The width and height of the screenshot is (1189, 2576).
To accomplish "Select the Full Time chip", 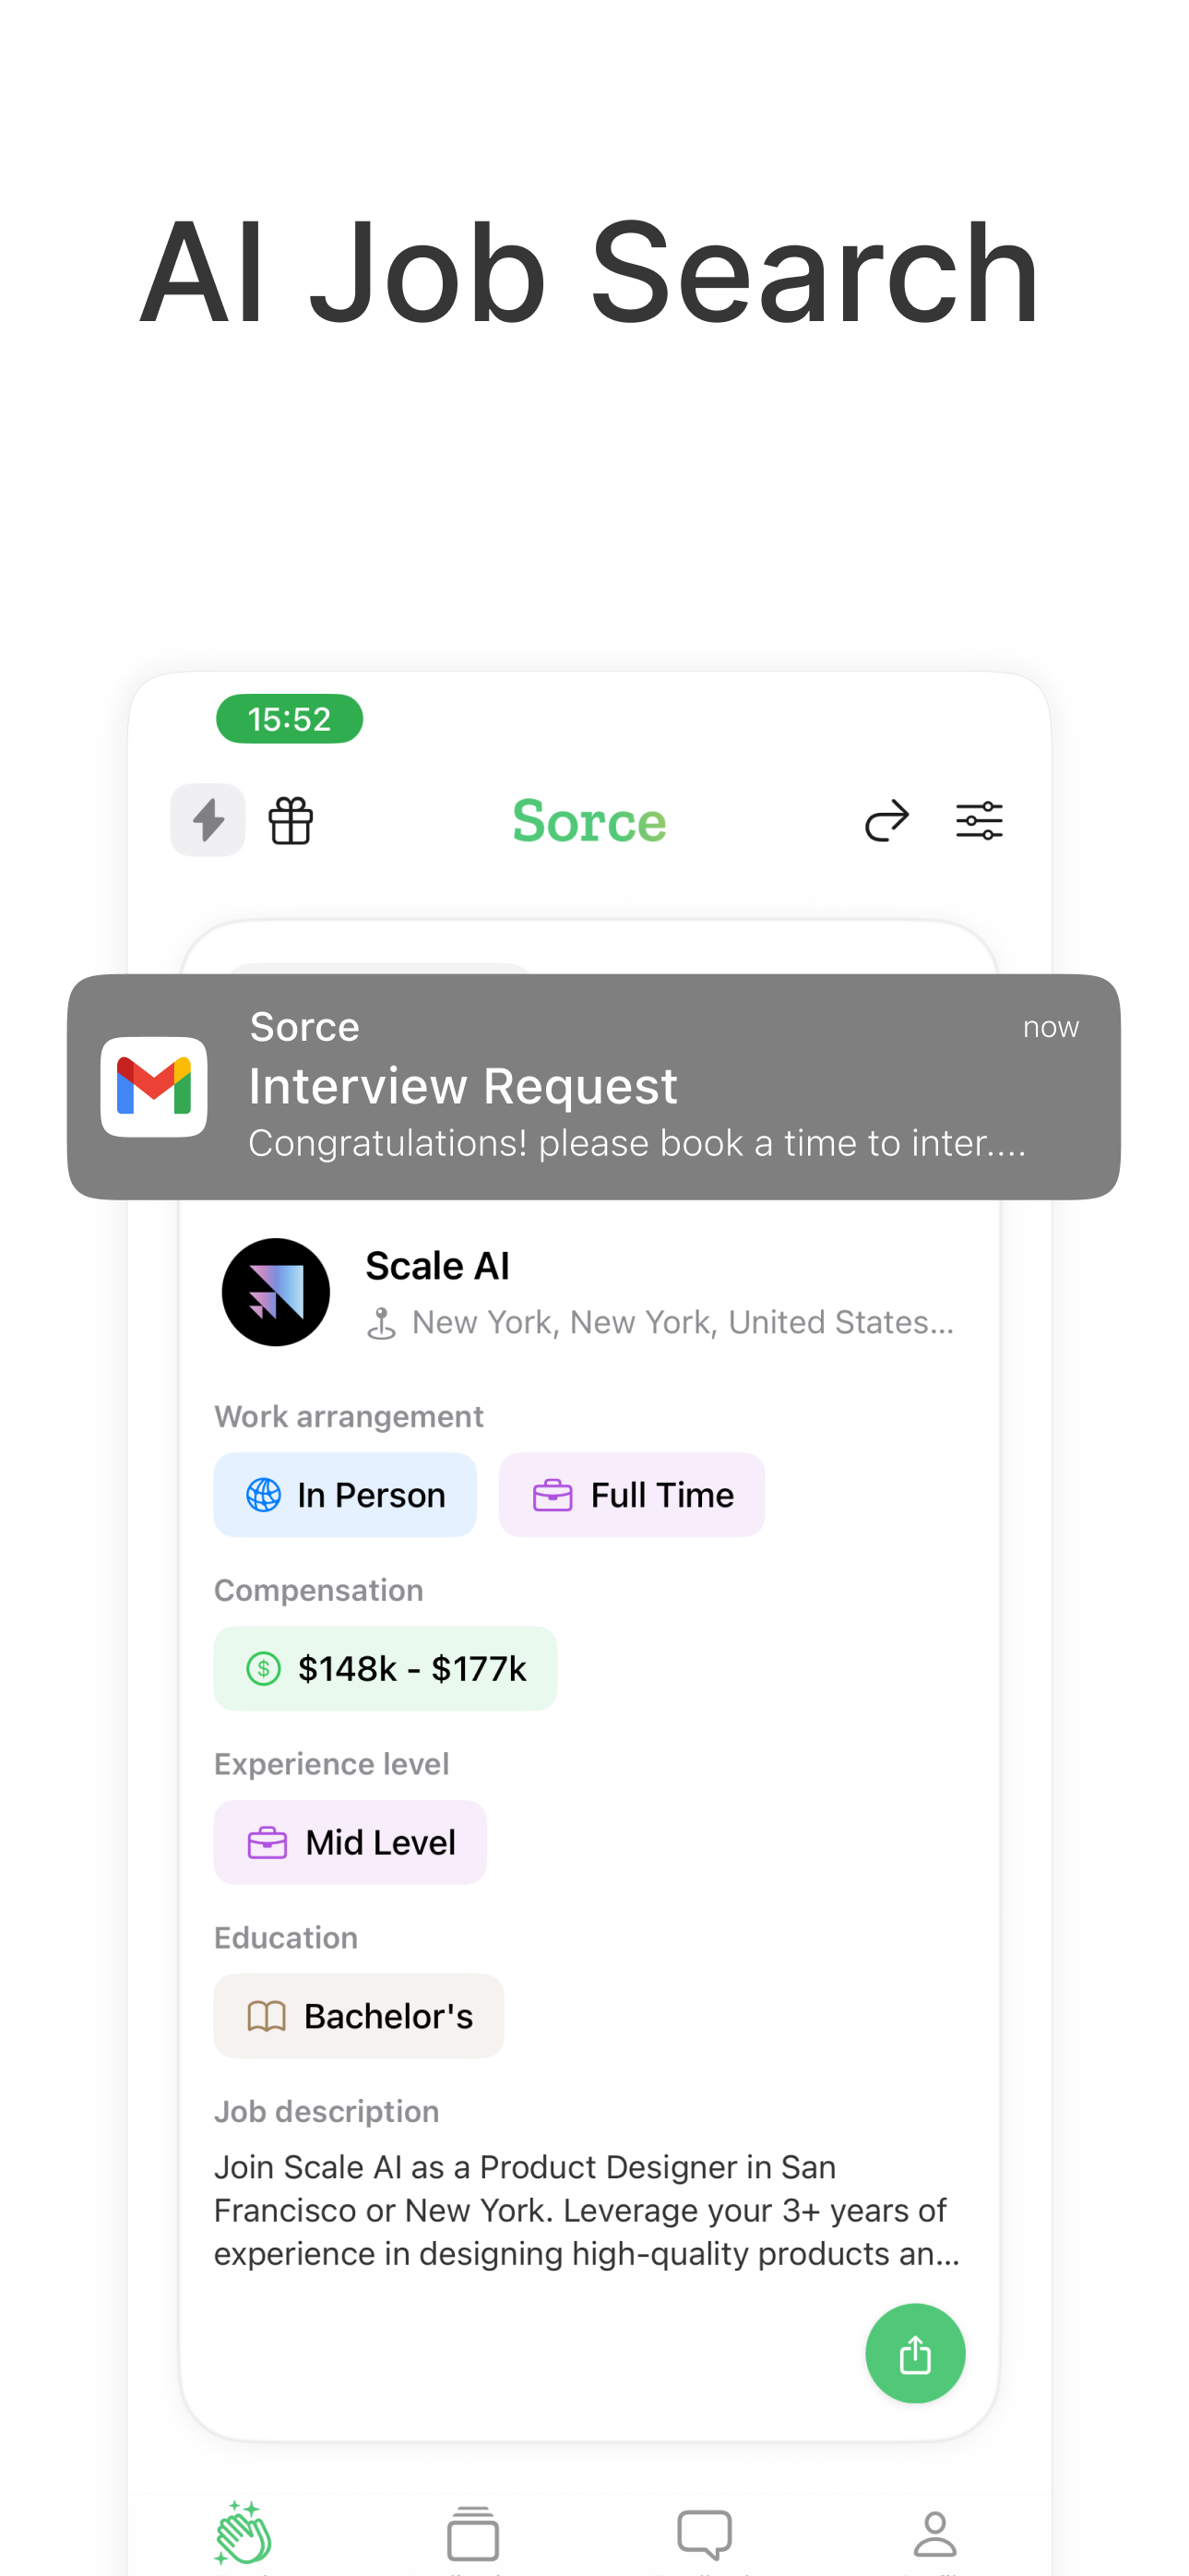I will 632,1495.
